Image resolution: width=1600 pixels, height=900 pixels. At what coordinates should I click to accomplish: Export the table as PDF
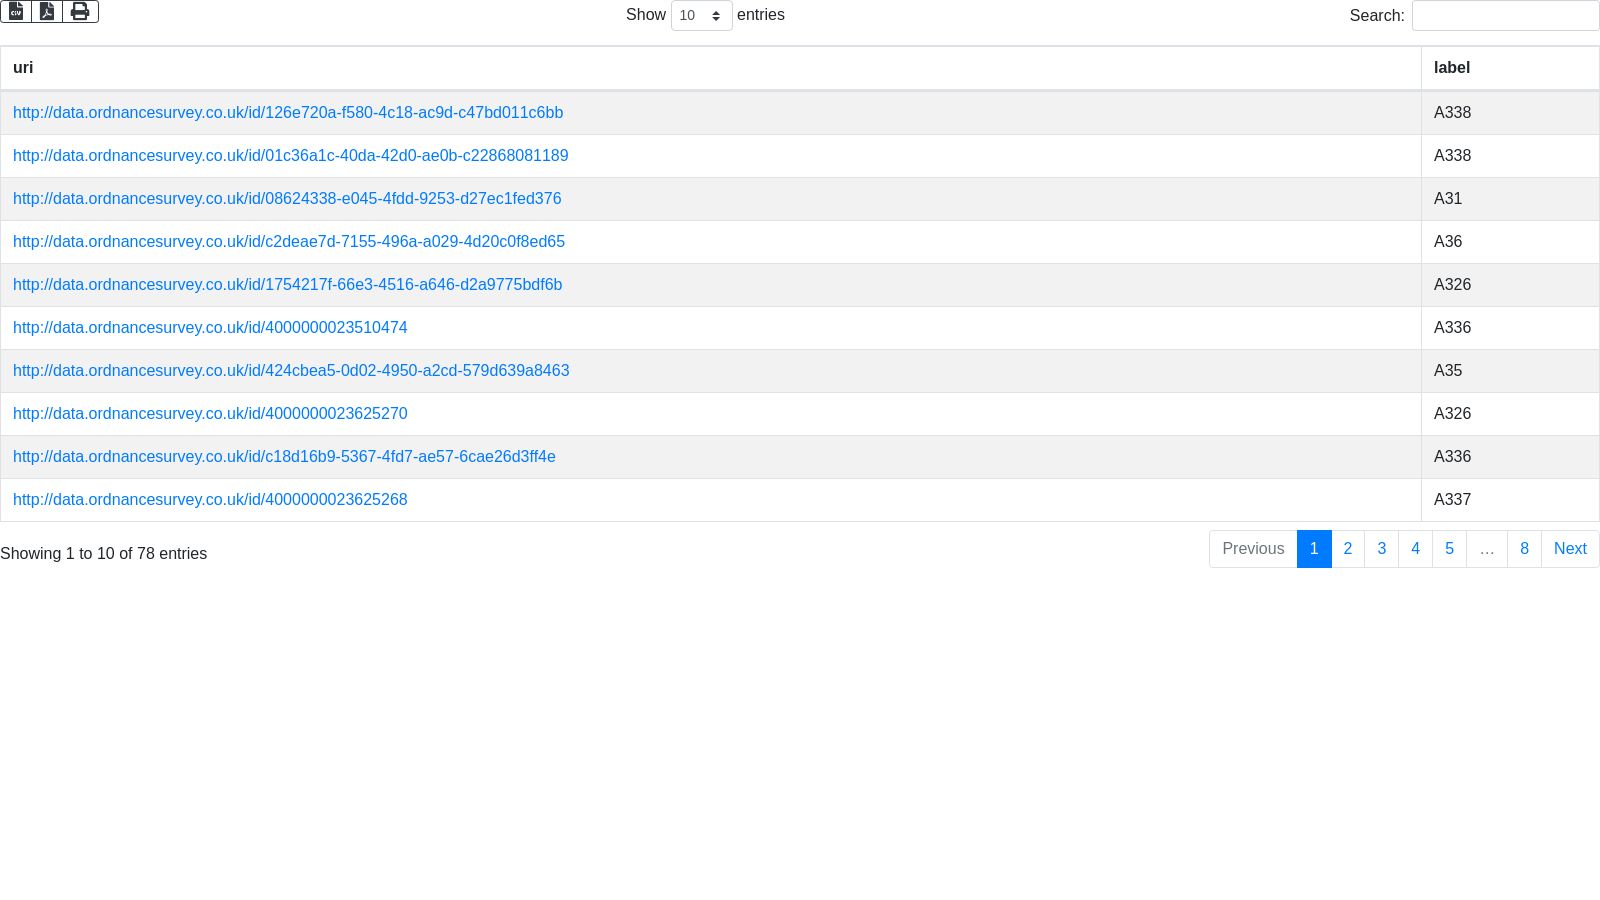(x=47, y=11)
